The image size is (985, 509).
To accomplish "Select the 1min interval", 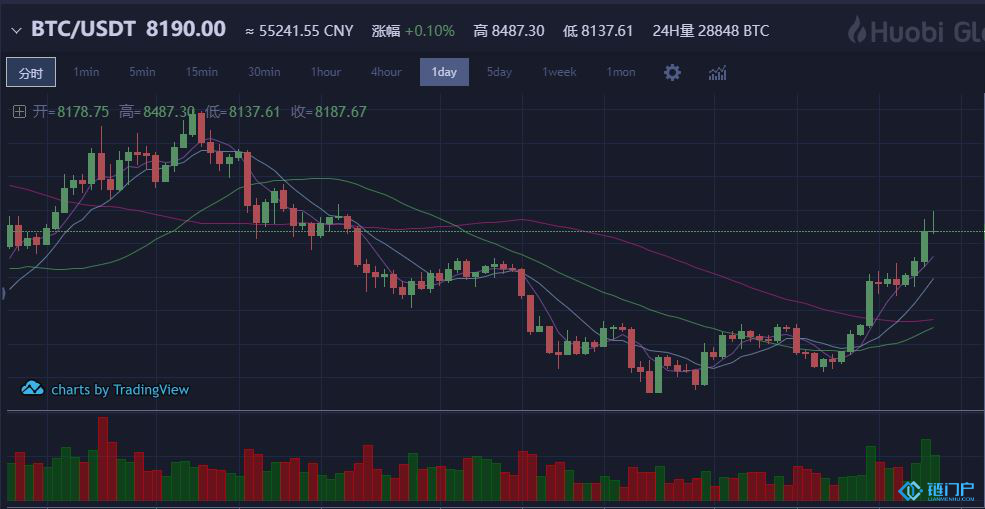I will point(86,73).
